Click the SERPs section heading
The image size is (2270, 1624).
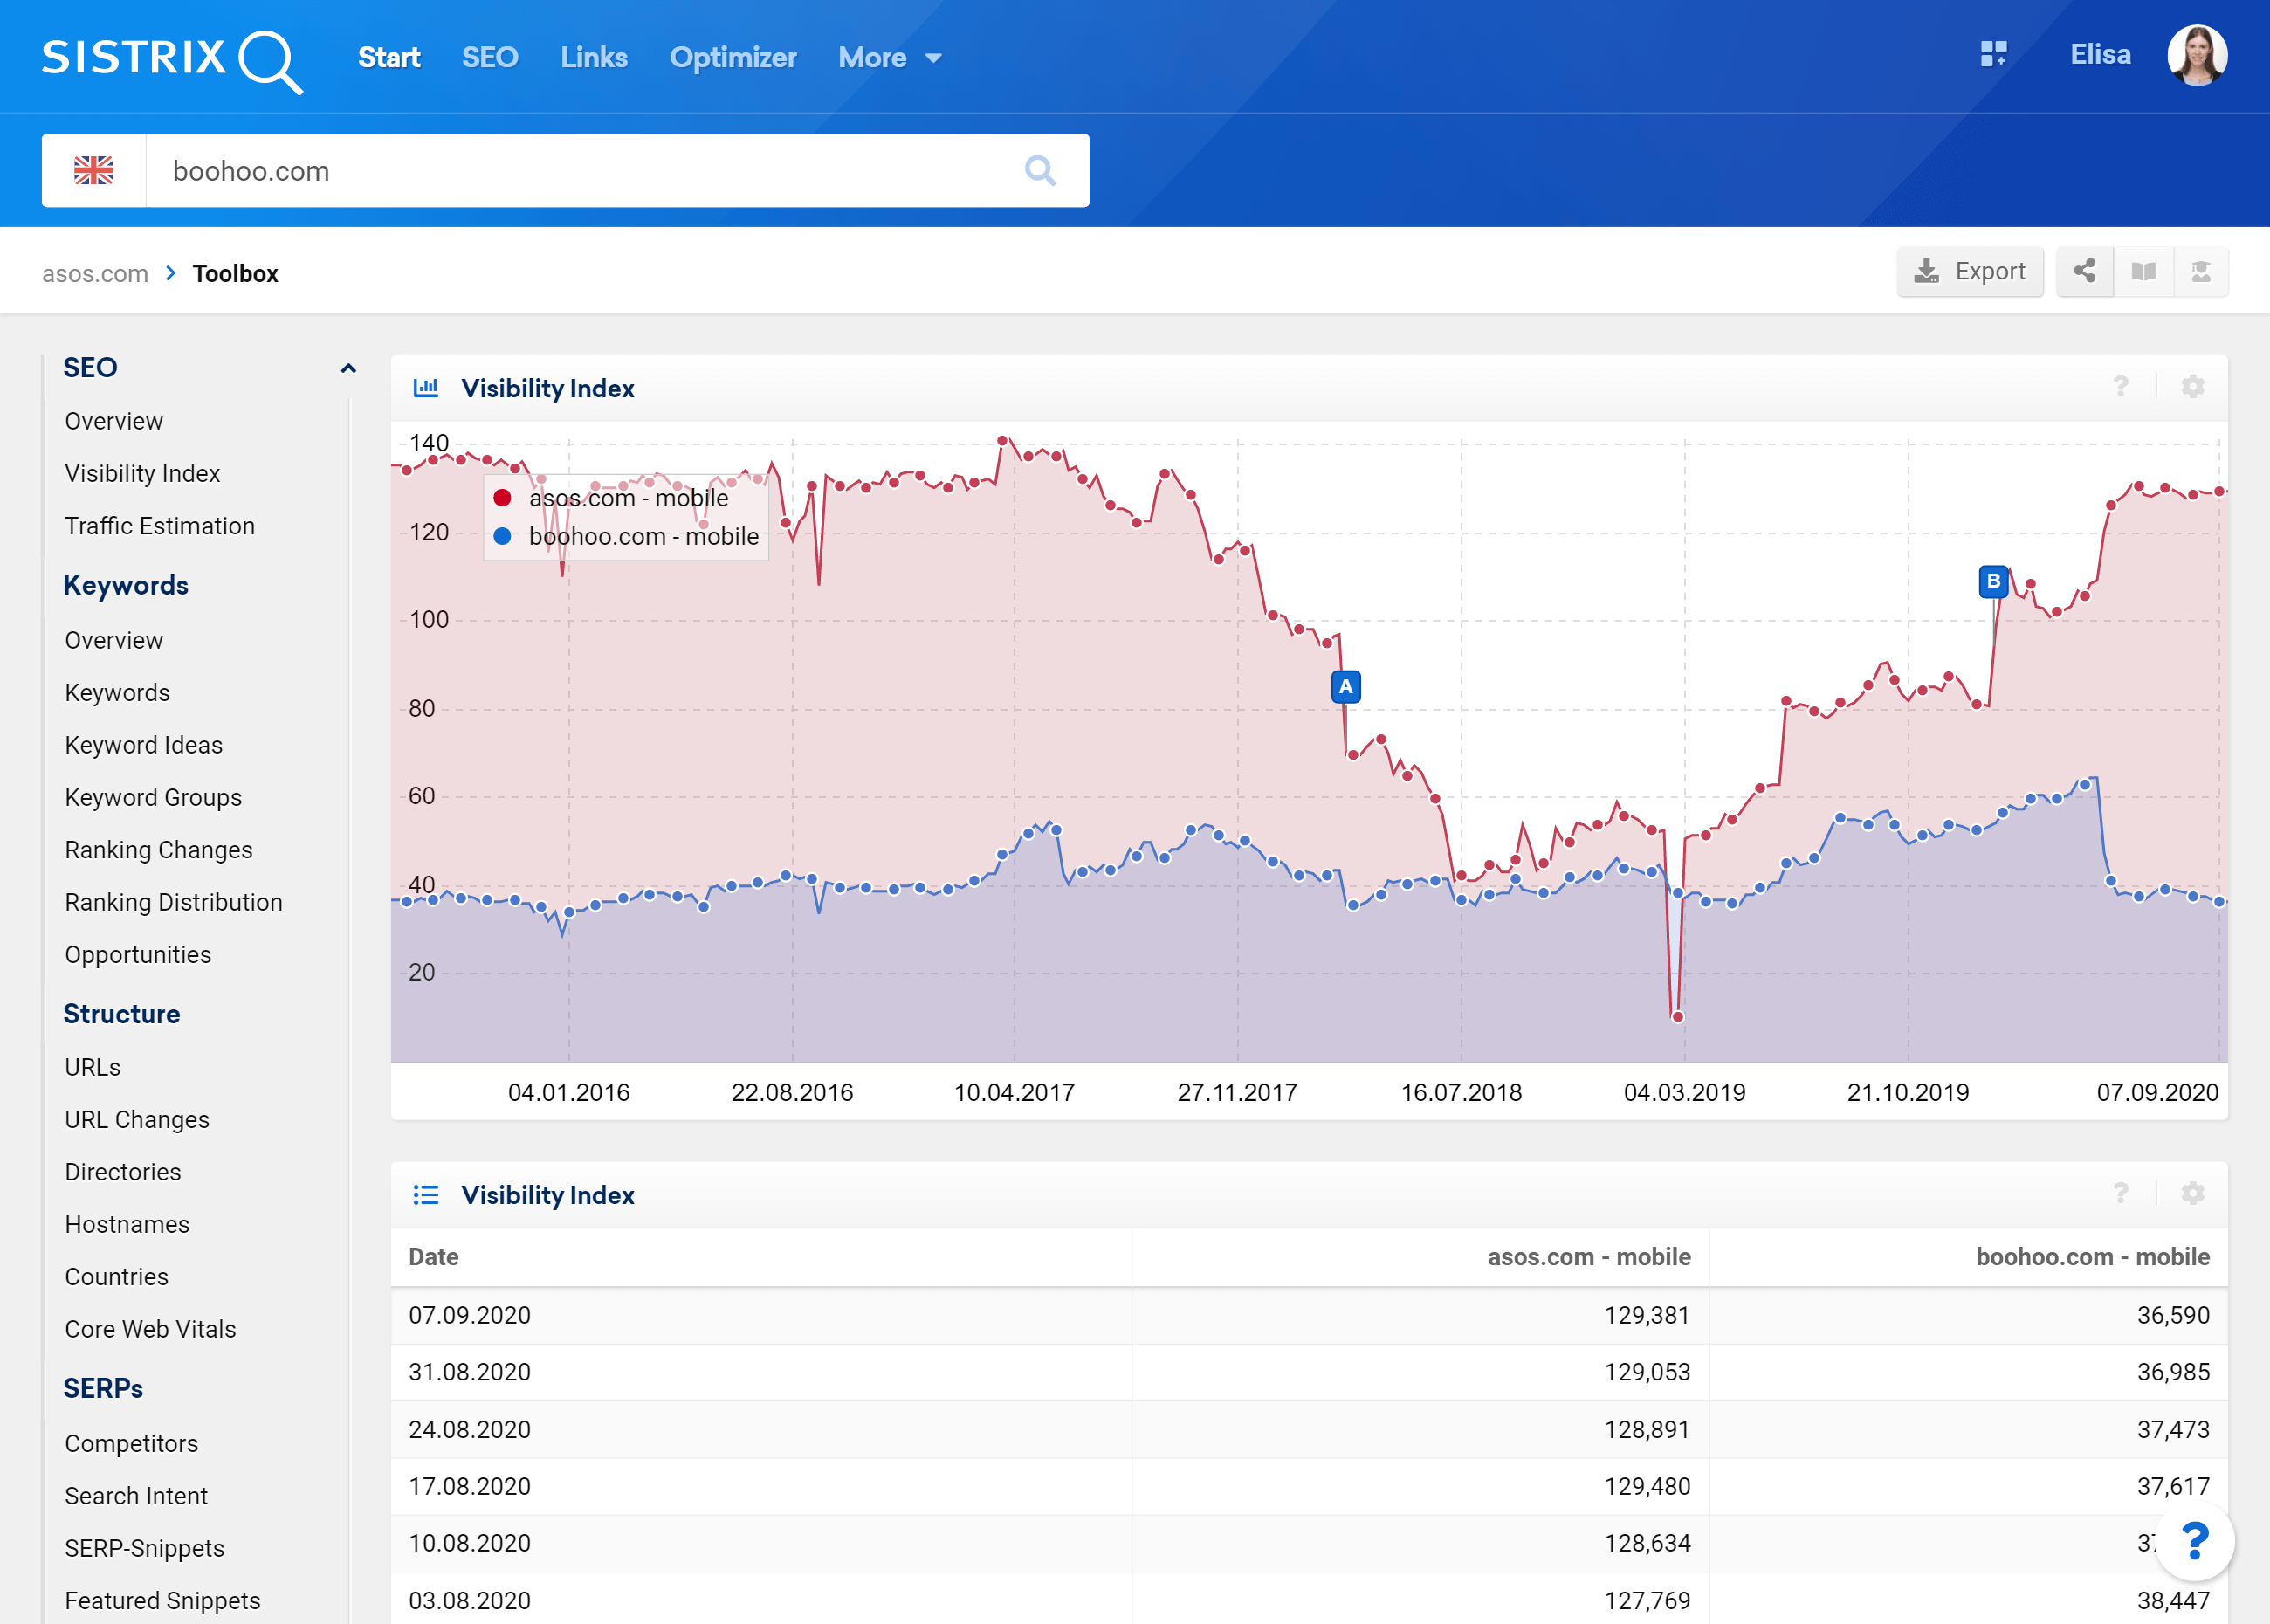coord(103,1388)
